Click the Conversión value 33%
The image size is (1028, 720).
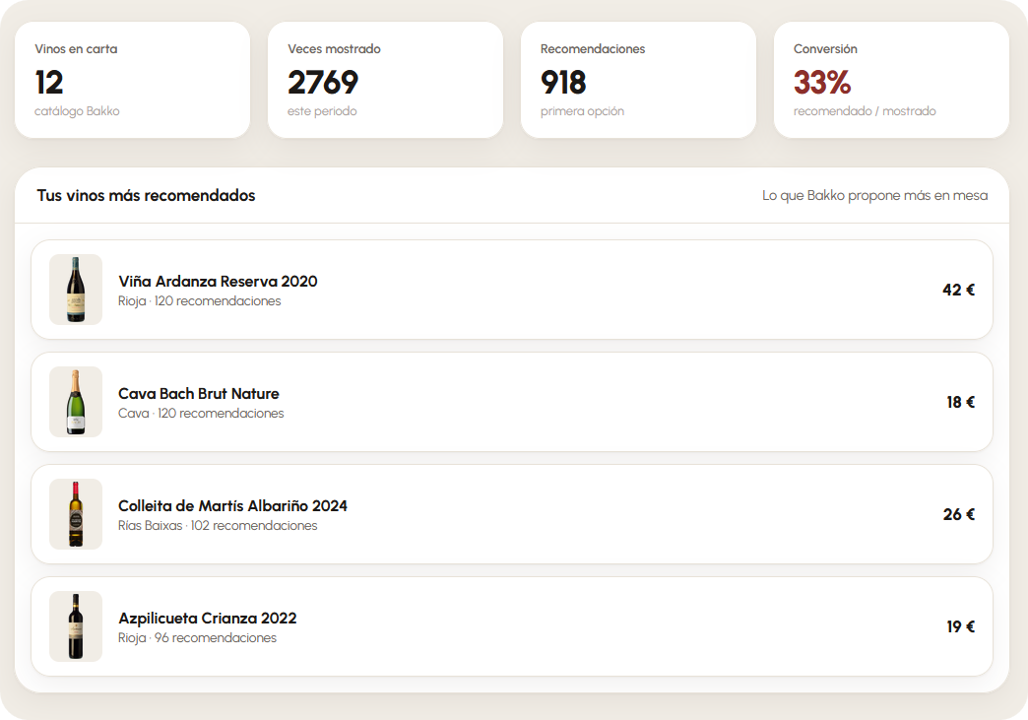tap(822, 83)
